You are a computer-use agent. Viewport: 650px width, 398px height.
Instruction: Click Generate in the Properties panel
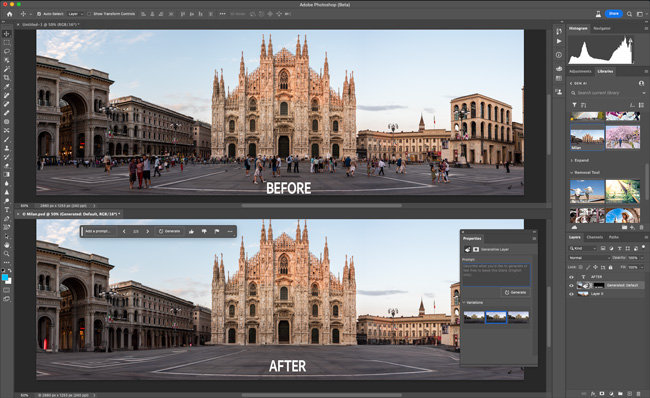(x=515, y=292)
